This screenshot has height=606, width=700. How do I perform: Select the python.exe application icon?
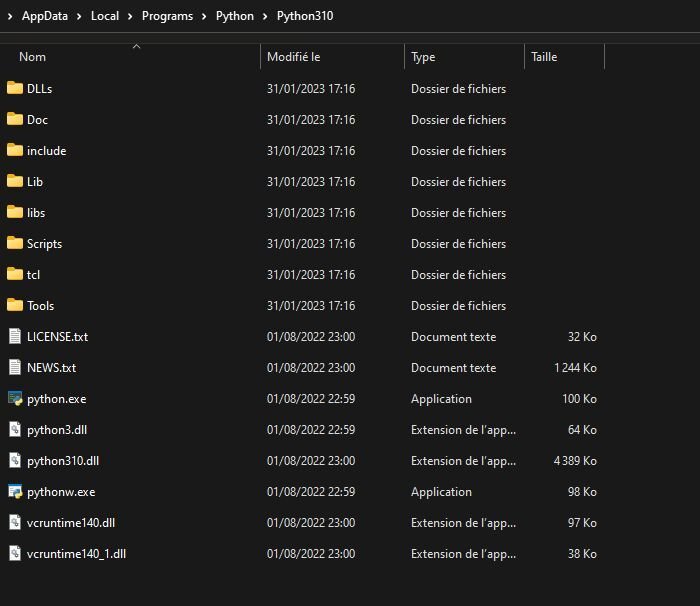[15, 398]
